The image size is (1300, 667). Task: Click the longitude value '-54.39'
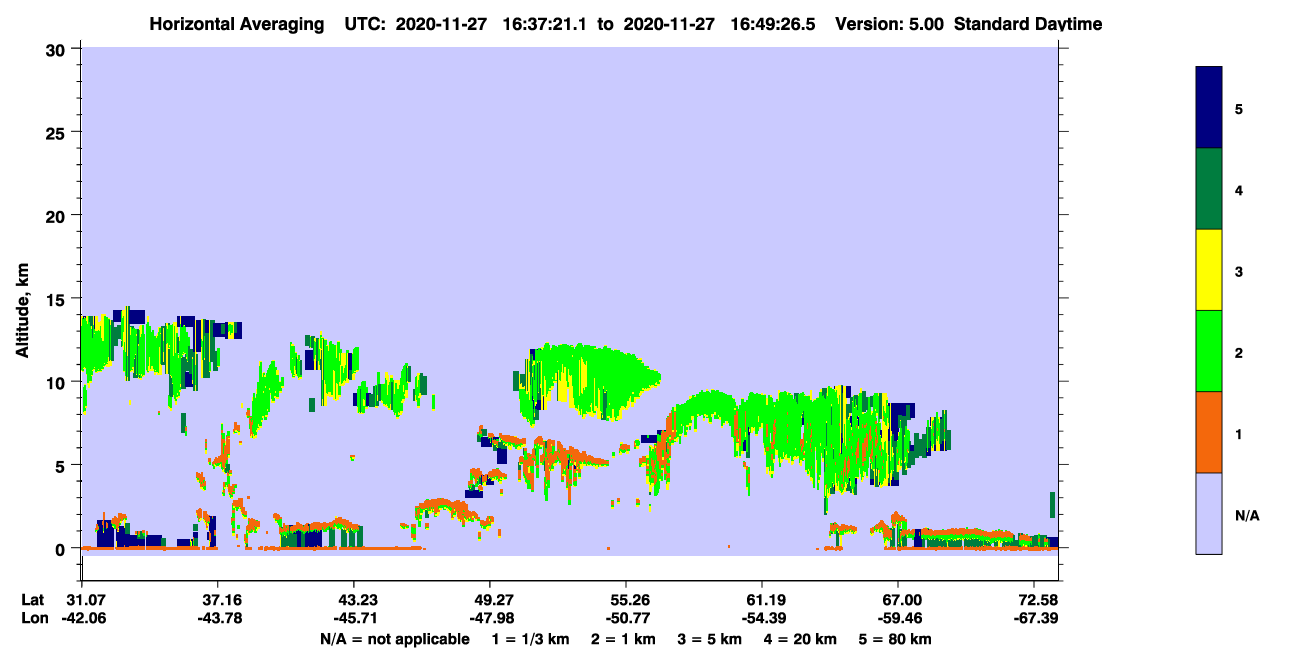tap(762, 619)
